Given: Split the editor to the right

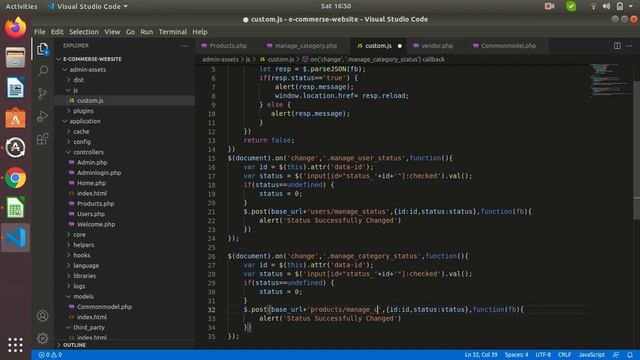Looking at the screenshot, I should (617, 46).
